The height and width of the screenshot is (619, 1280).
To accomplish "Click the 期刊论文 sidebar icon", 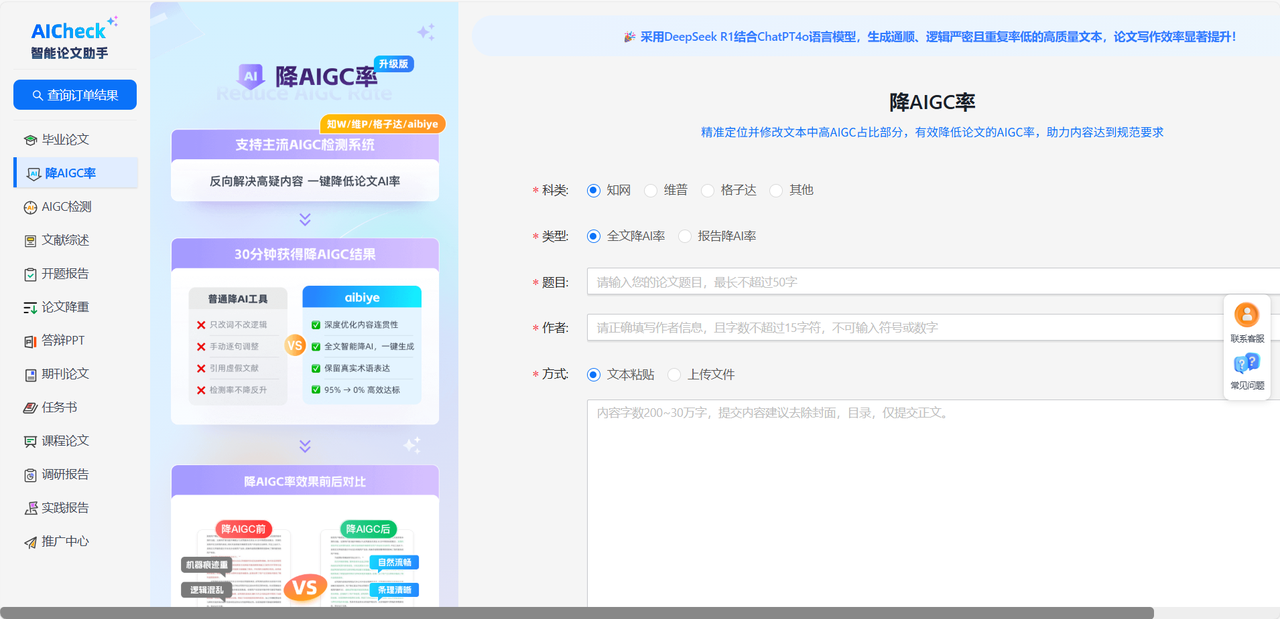I will 31,374.
